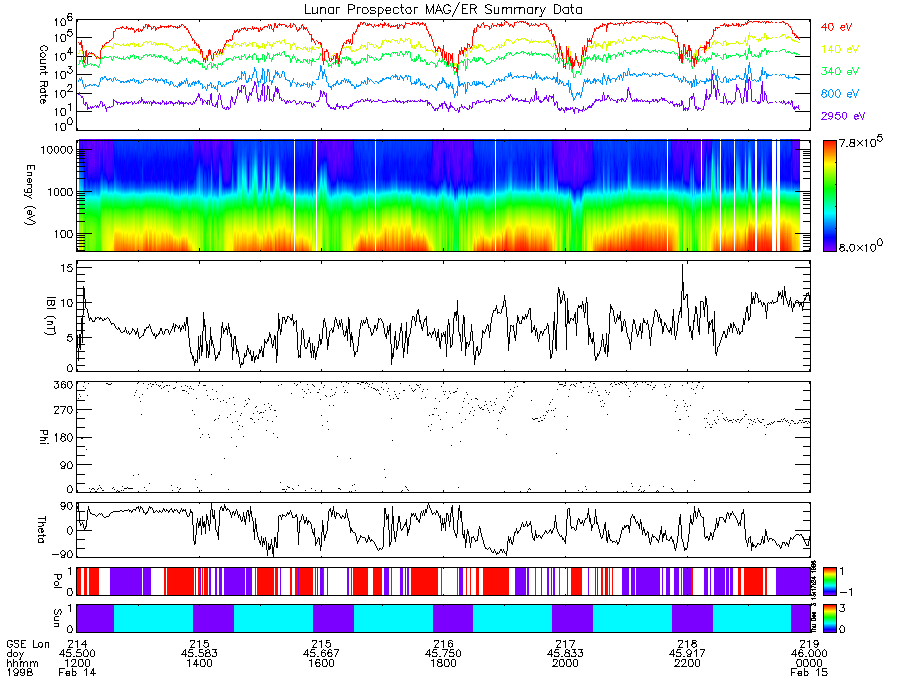Click the 'GSE Lon' row label
This screenshot has width=900, height=700.
click(28, 644)
